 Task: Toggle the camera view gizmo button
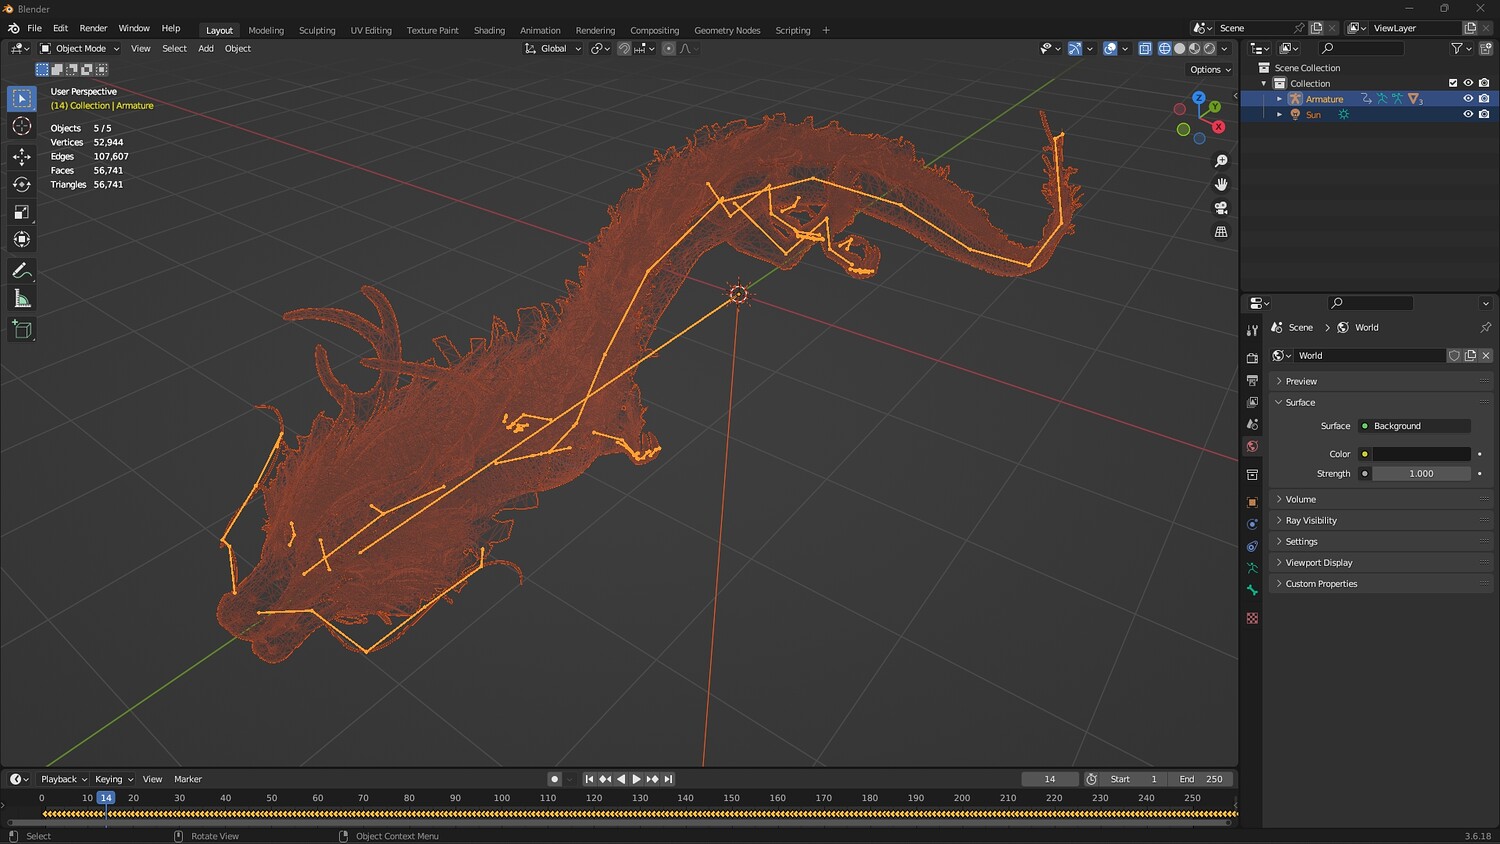(1221, 208)
